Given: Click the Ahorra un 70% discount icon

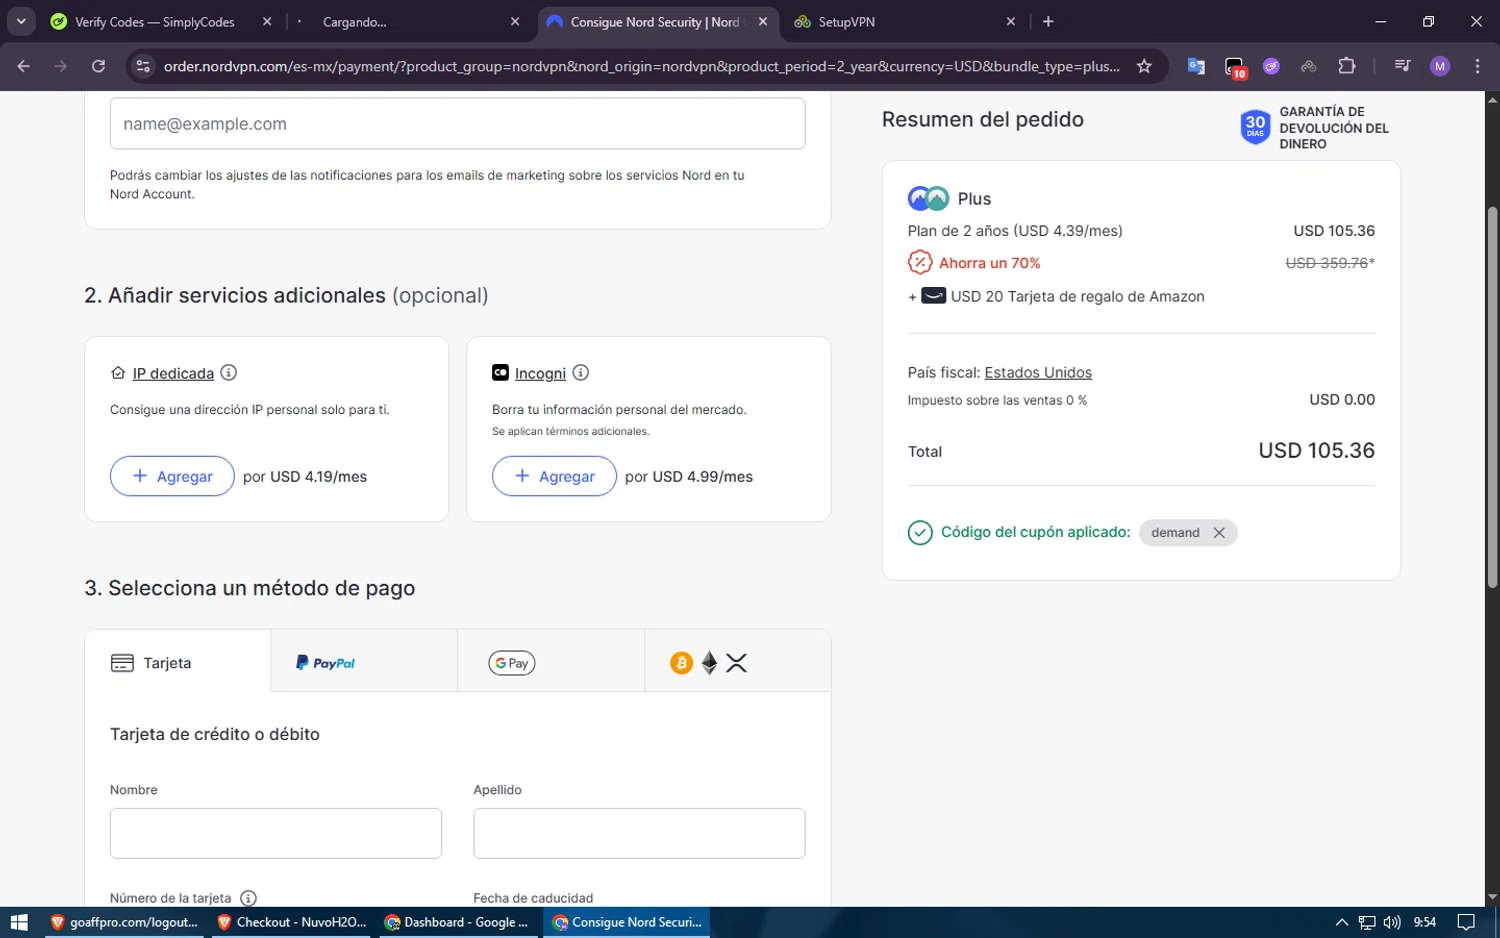Looking at the screenshot, I should pos(920,262).
